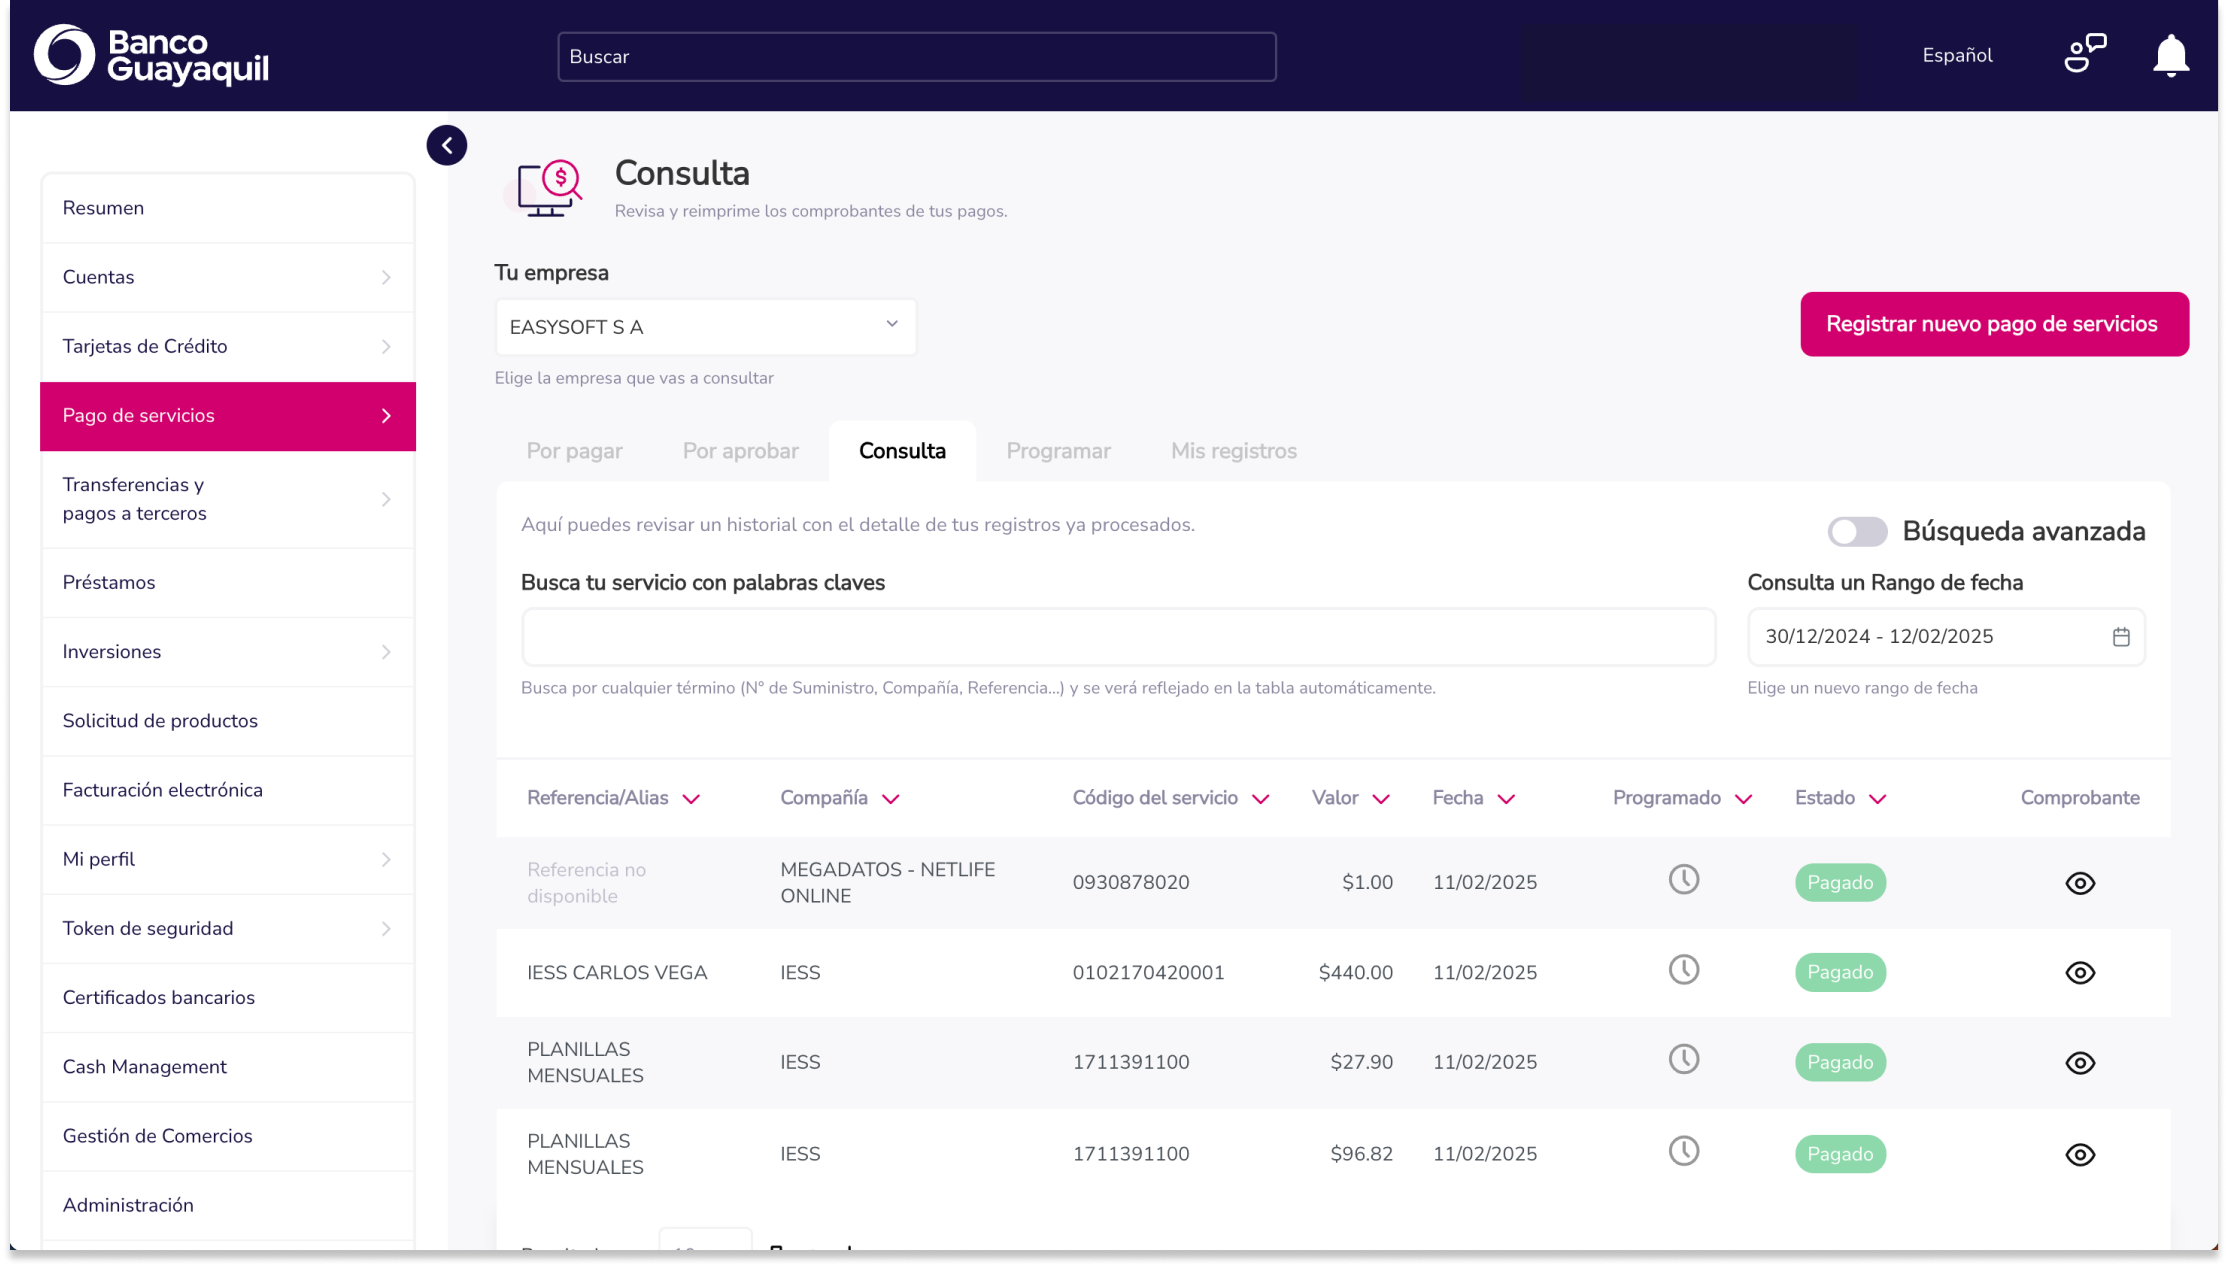This screenshot has width=2226, height=1267.
Task: Open Administración in the sidebar
Action: click(x=228, y=1205)
